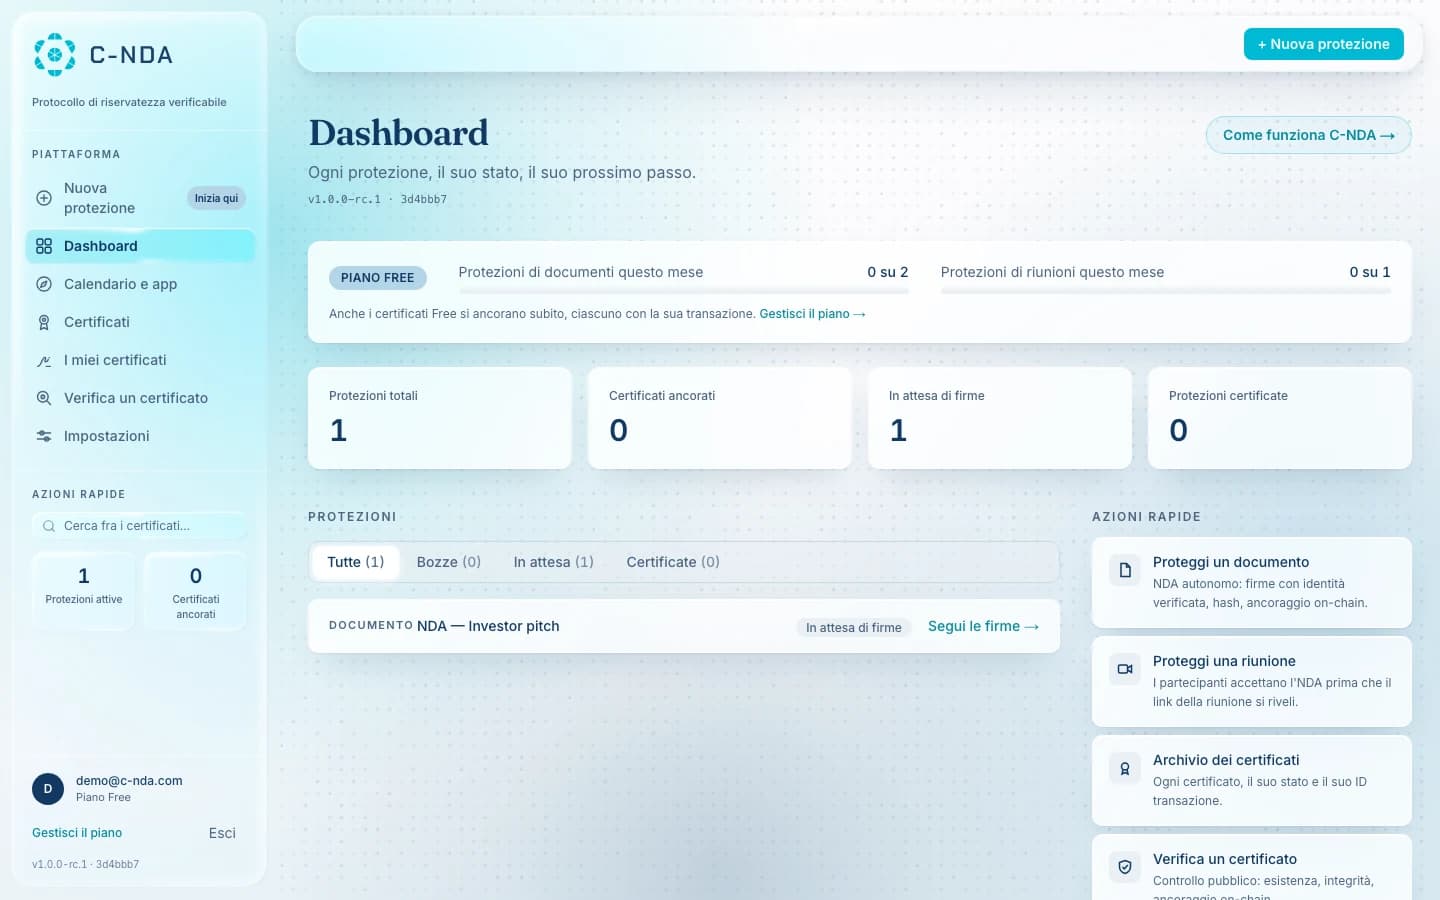Select Dashboard in the sidebar
Image resolution: width=1440 pixels, height=900 pixels.
[140, 246]
